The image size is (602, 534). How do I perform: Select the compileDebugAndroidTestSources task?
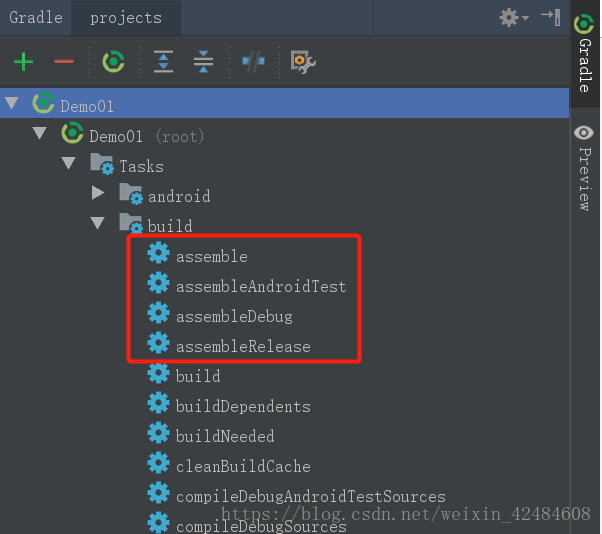[x=311, y=496]
